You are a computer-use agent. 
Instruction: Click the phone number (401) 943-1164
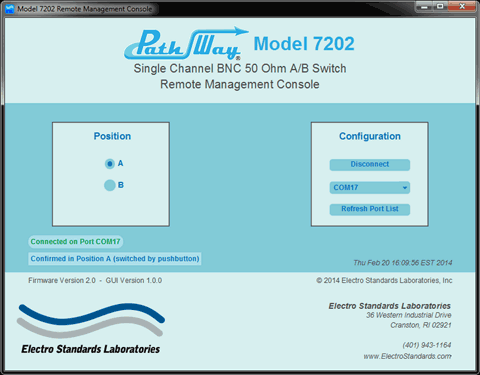[427, 345]
